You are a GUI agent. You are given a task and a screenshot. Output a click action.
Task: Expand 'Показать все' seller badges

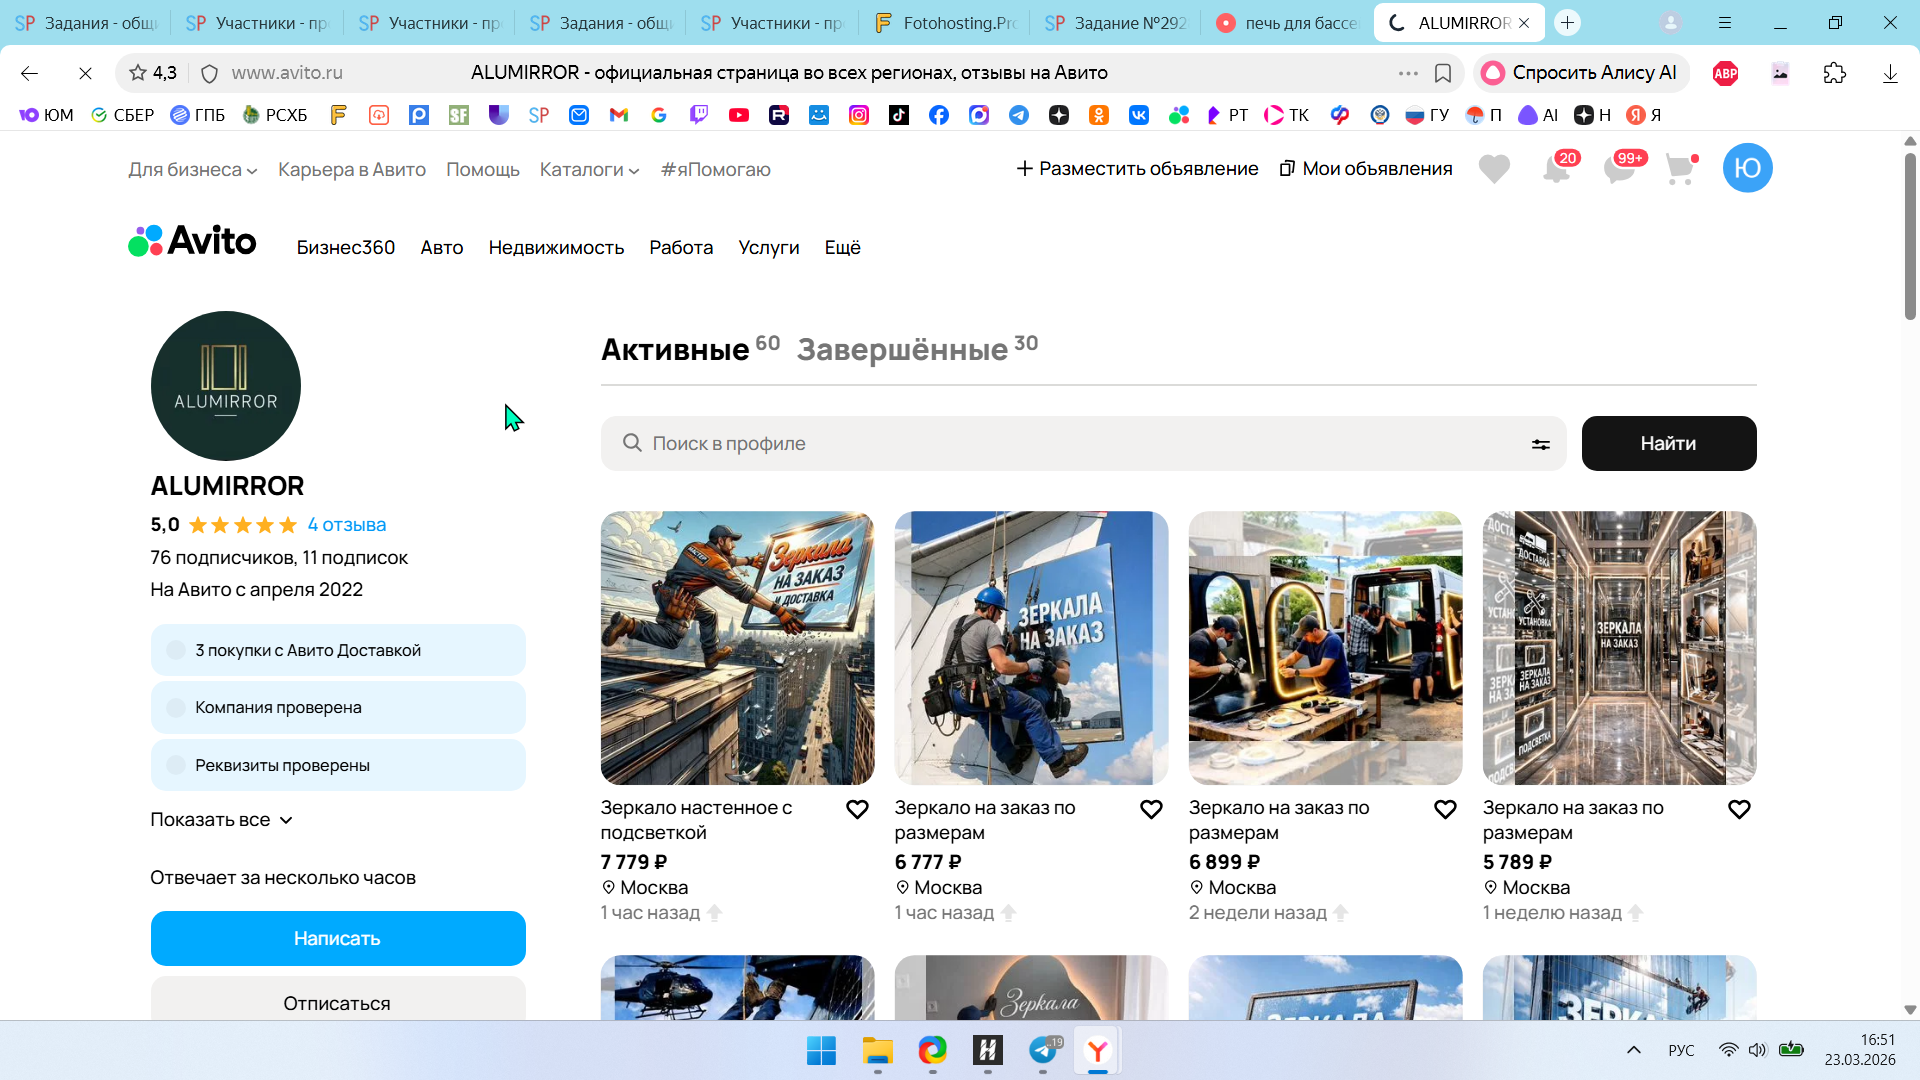pos(221,820)
